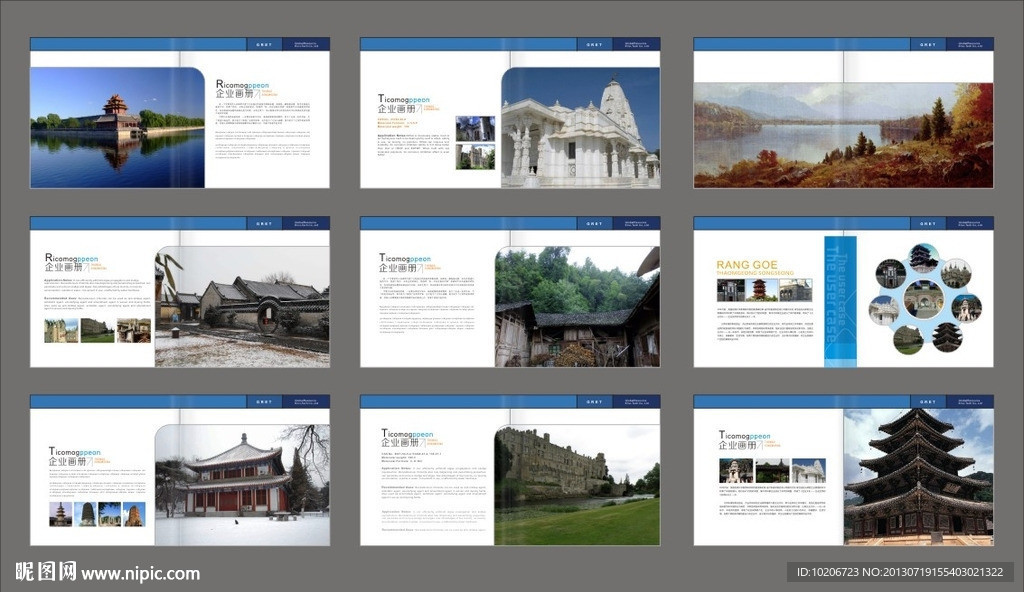Image resolution: width=1024 pixels, height=592 pixels.
Task: Click the 'RANG GOE' orange heading
Action: coord(746,265)
